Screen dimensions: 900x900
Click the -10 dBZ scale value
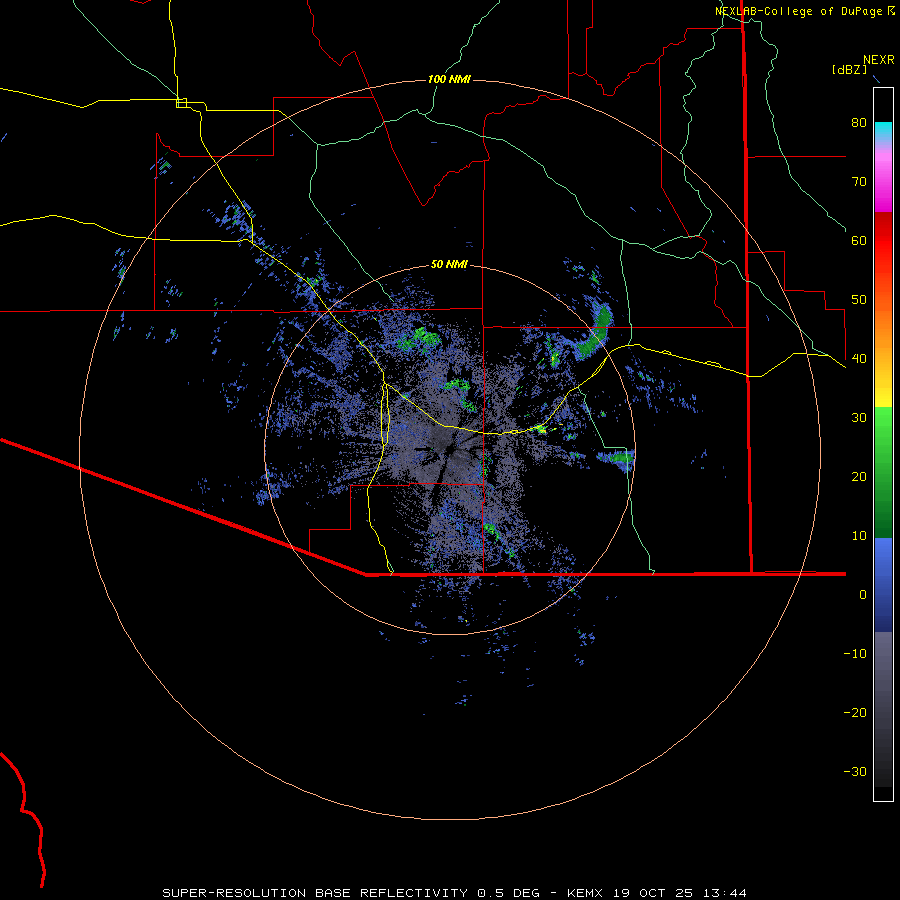[855, 654]
